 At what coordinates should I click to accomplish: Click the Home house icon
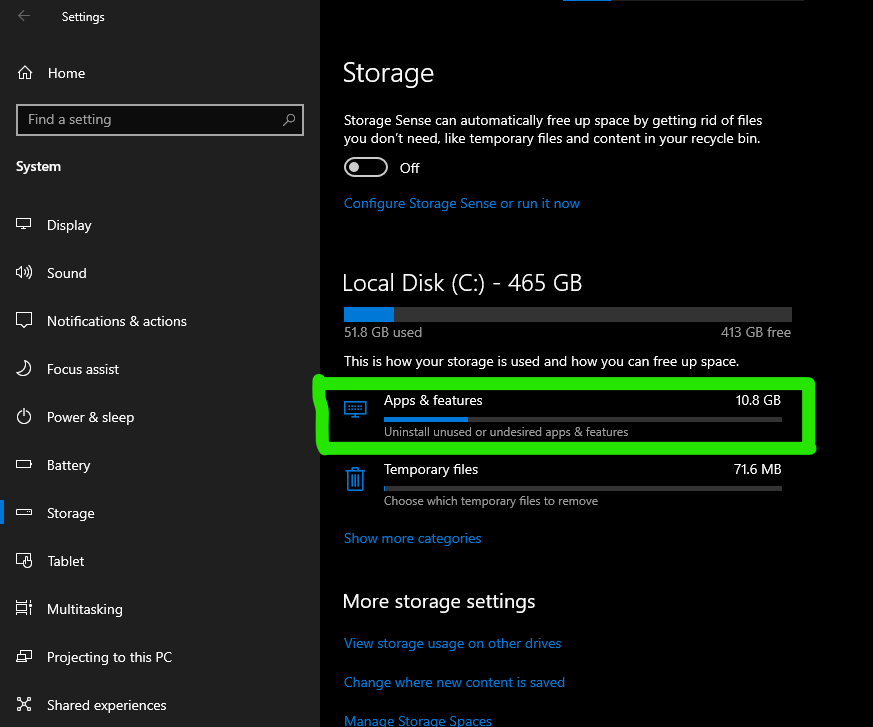[x=25, y=73]
